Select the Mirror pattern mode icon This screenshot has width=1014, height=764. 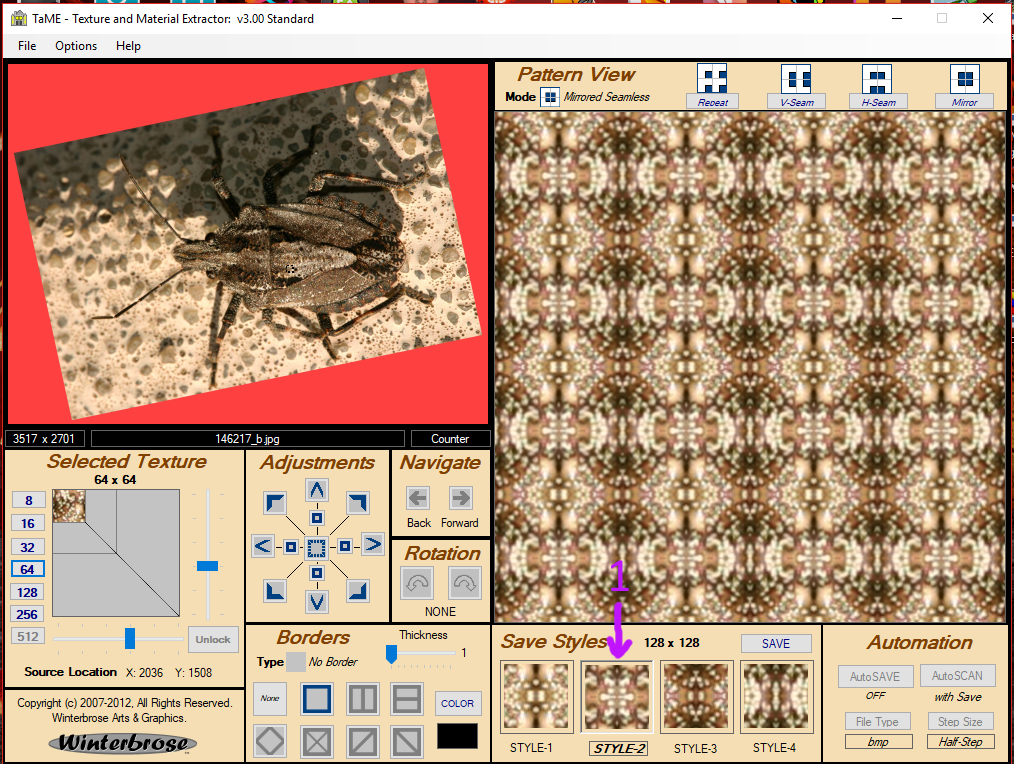[x=964, y=80]
